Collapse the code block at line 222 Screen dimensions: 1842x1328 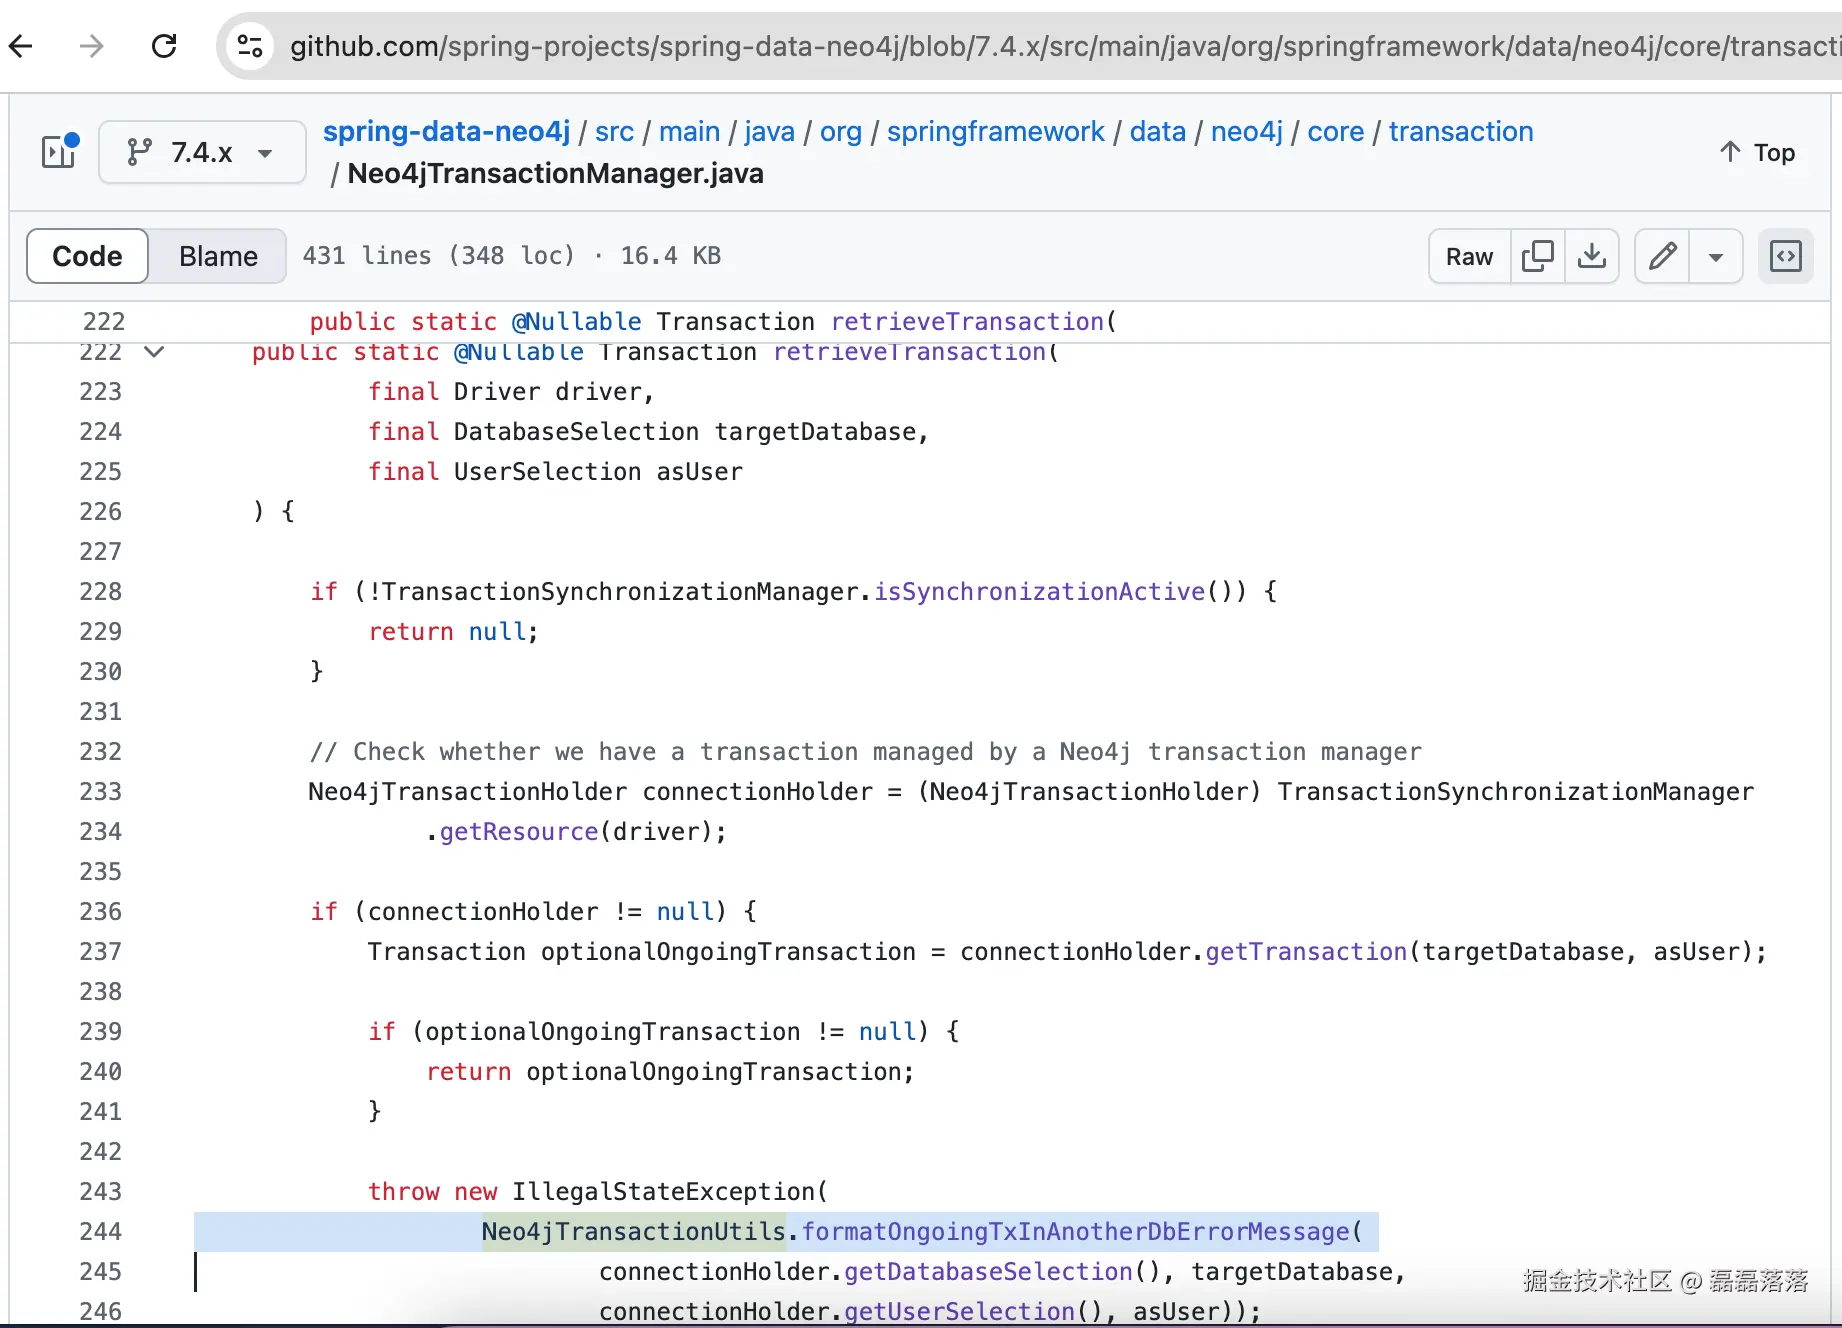point(154,351)
